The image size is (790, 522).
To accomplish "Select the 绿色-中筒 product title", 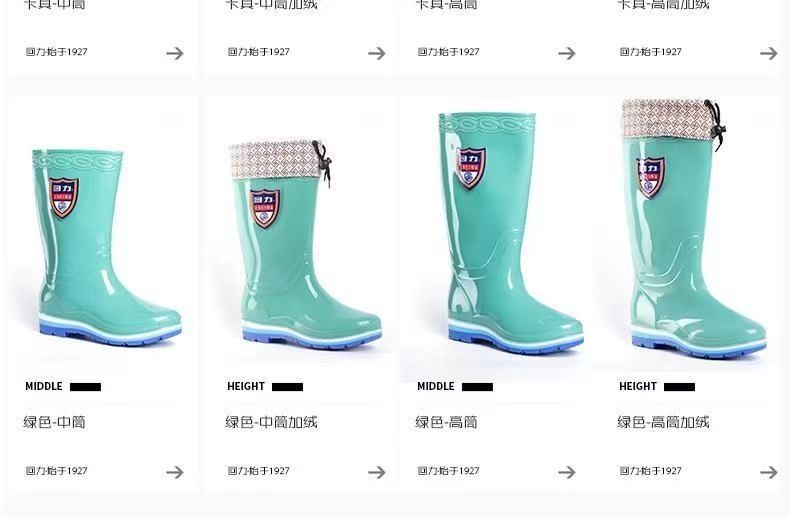I will click(x=54, y=422).
